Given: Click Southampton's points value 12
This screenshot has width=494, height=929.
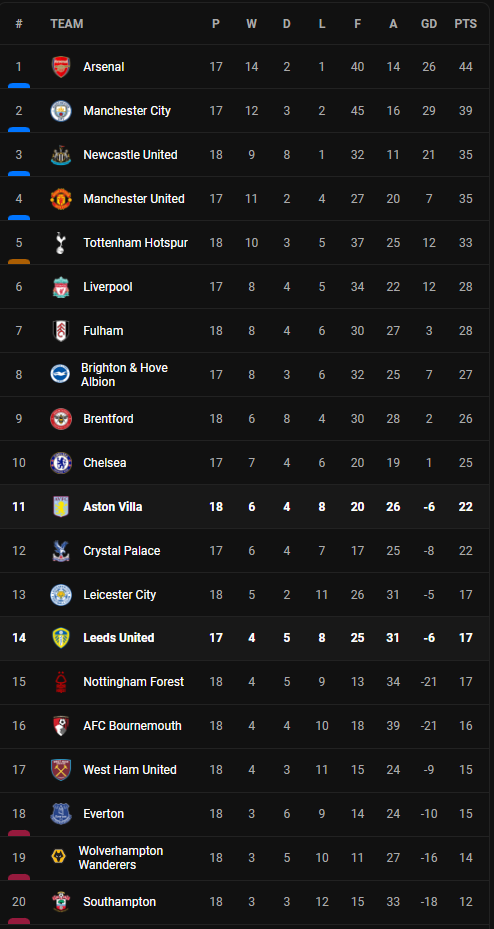Looking at the screenshot, I should pos(466,902).
